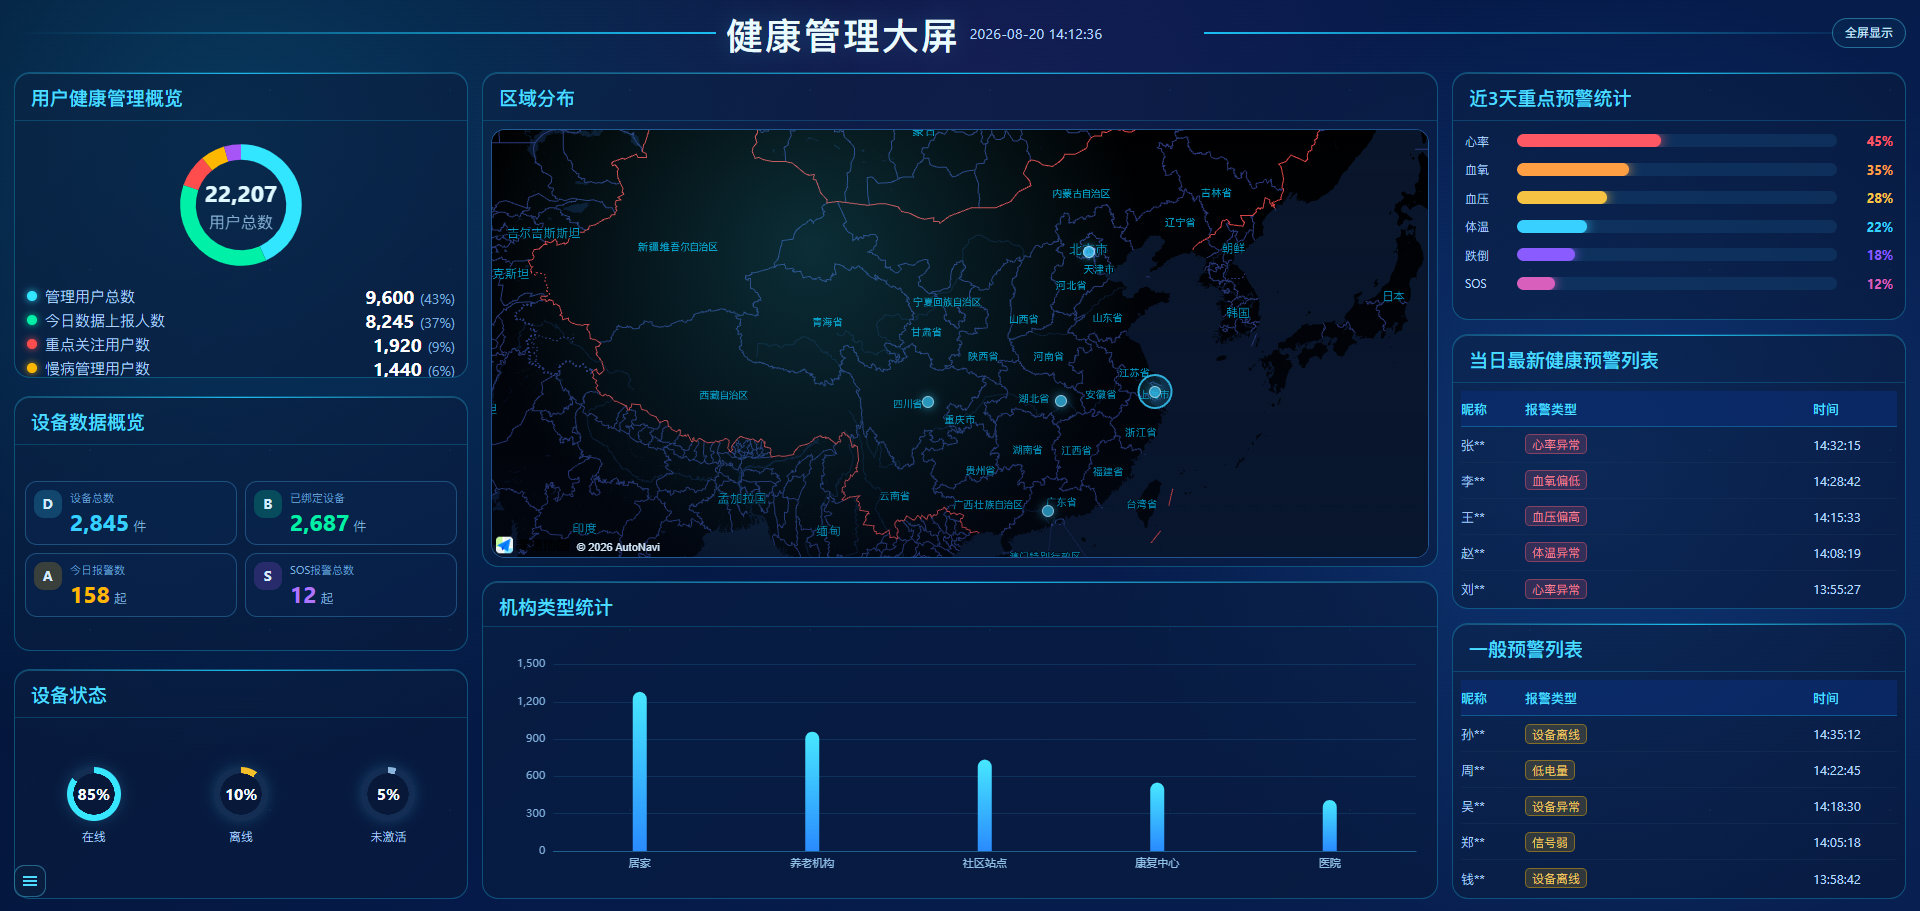
Task: Click the 报警类型 column header in 一般预警列表
Action: [x=1550, y=699]
